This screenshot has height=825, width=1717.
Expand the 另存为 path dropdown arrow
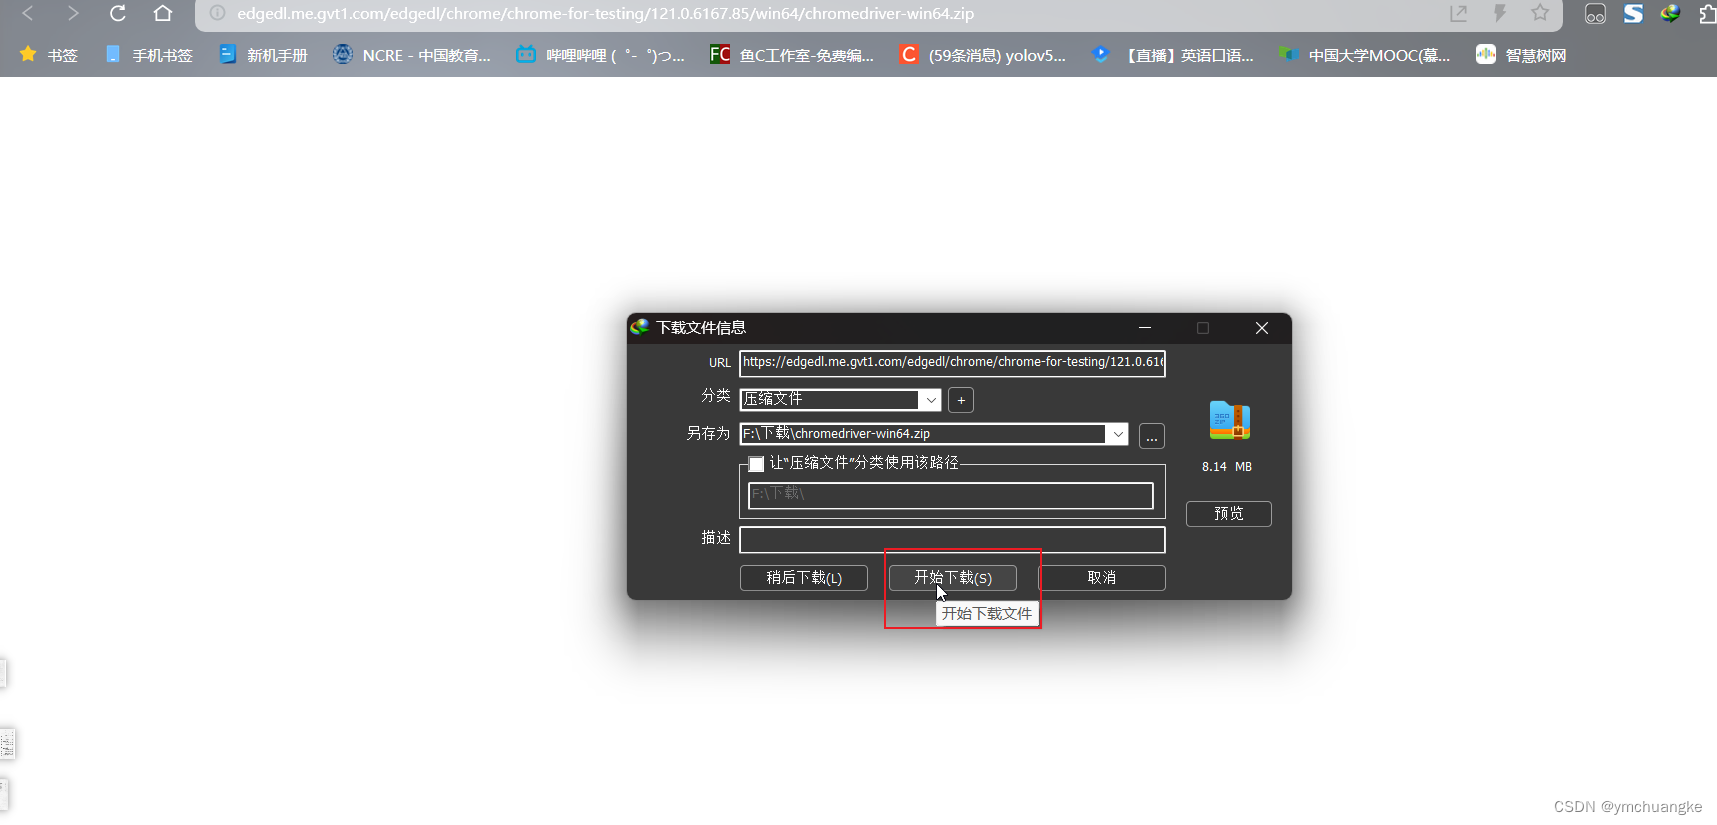(1118, 434)
